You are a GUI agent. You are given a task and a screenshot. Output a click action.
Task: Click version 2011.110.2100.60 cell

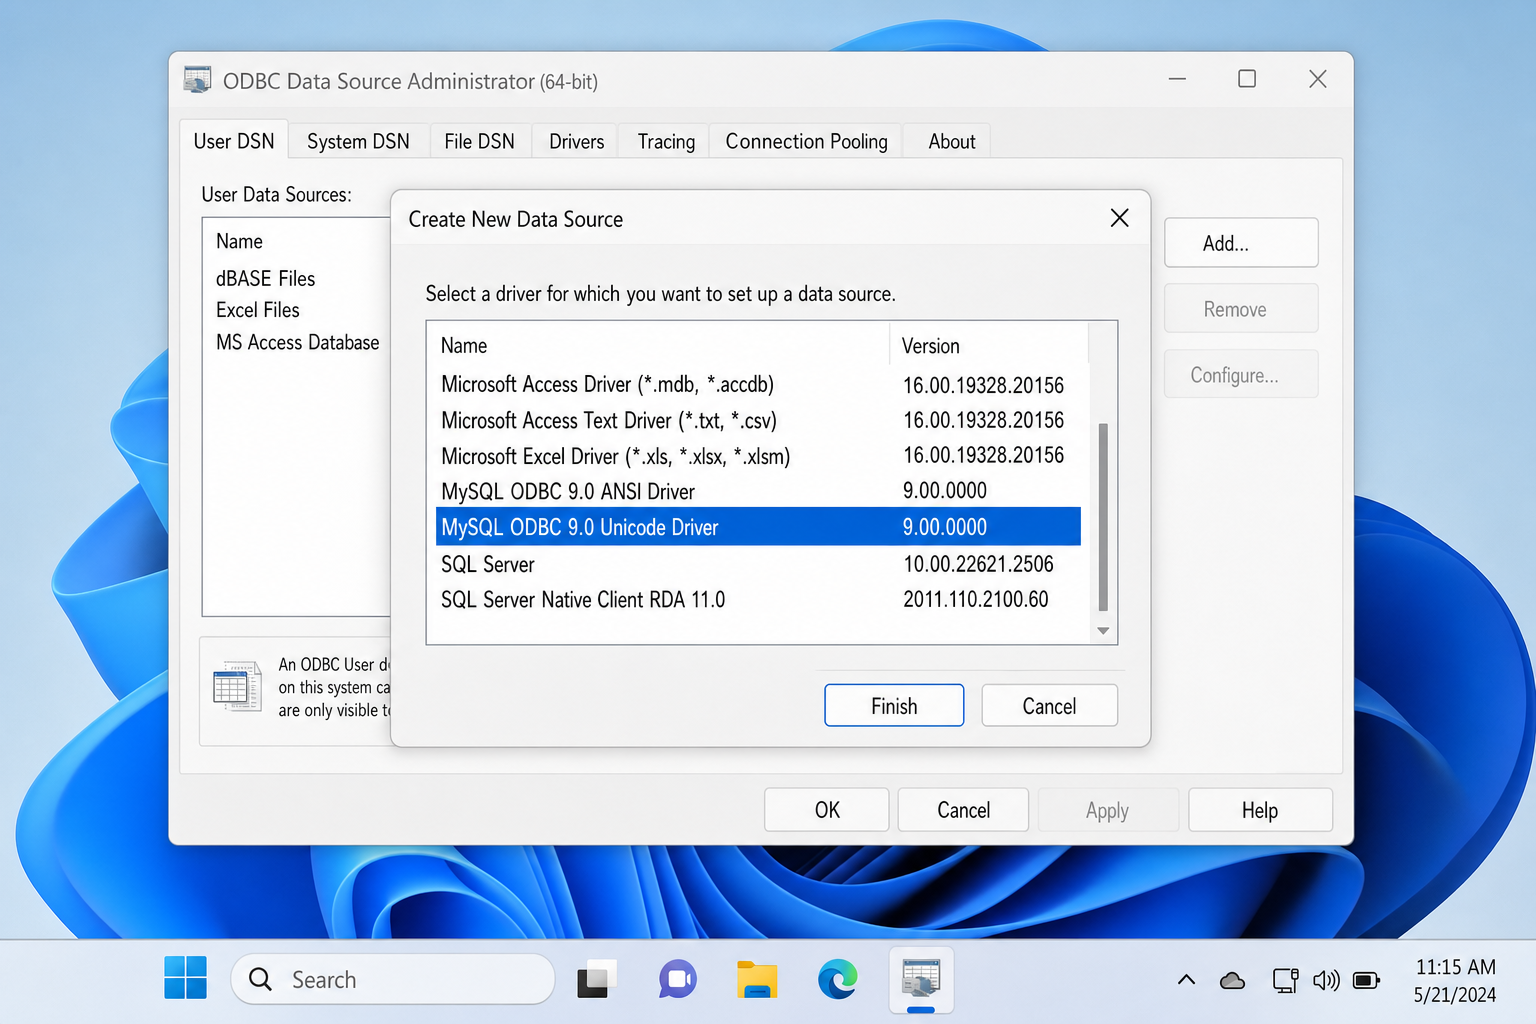click(976, 599)
